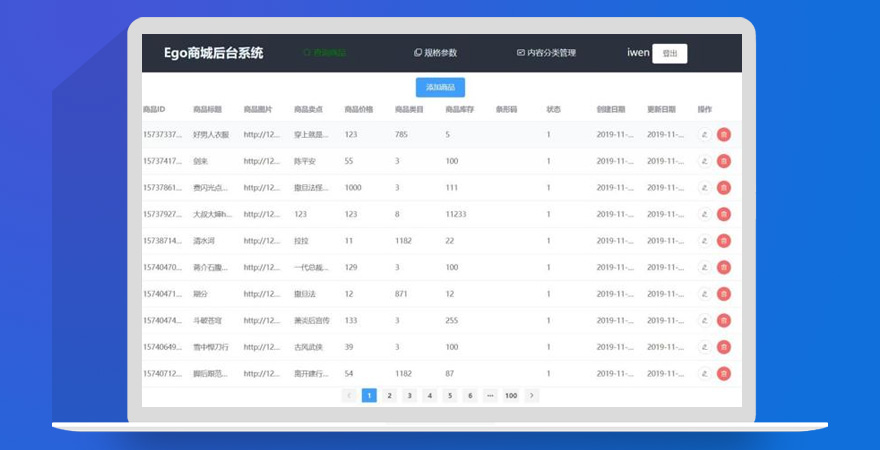880x450 pixels.
Task: Select page 5 in the pagination bar
Action: coord(449,396)
